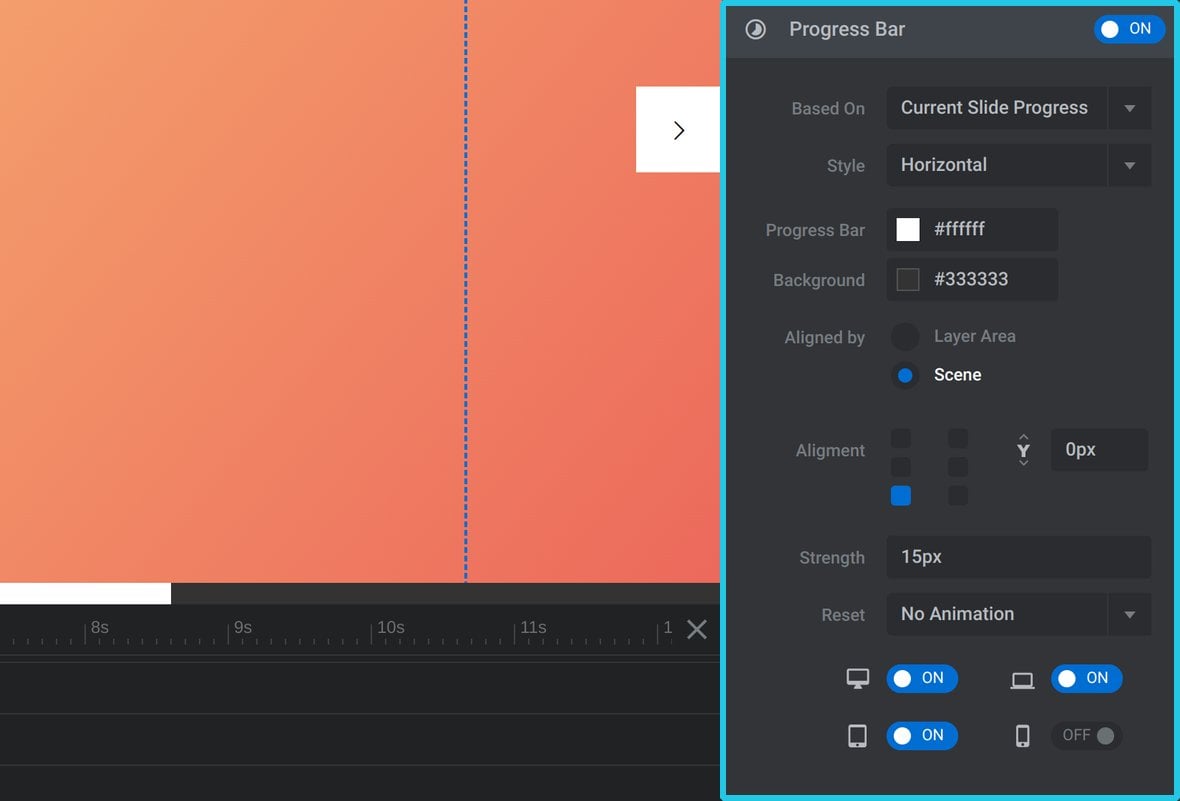Click the tablet device icon
The width and height of the screenshot is (1180, 801).
coord(857,736)
